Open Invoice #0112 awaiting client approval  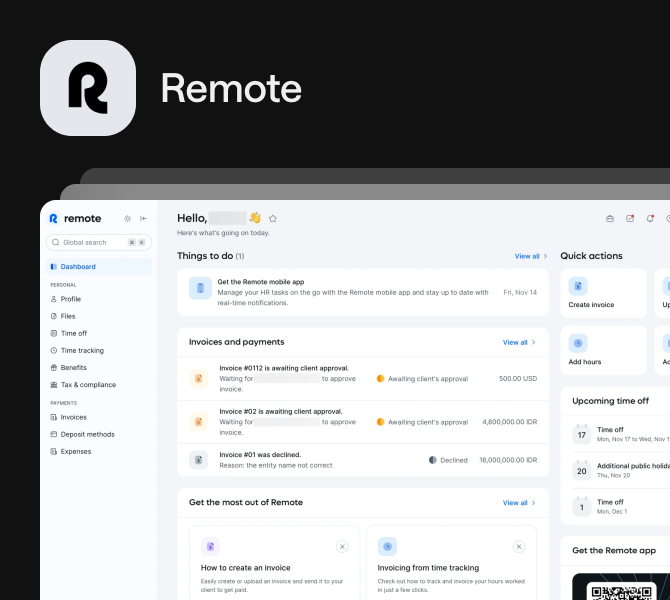[x=363, y=379]
